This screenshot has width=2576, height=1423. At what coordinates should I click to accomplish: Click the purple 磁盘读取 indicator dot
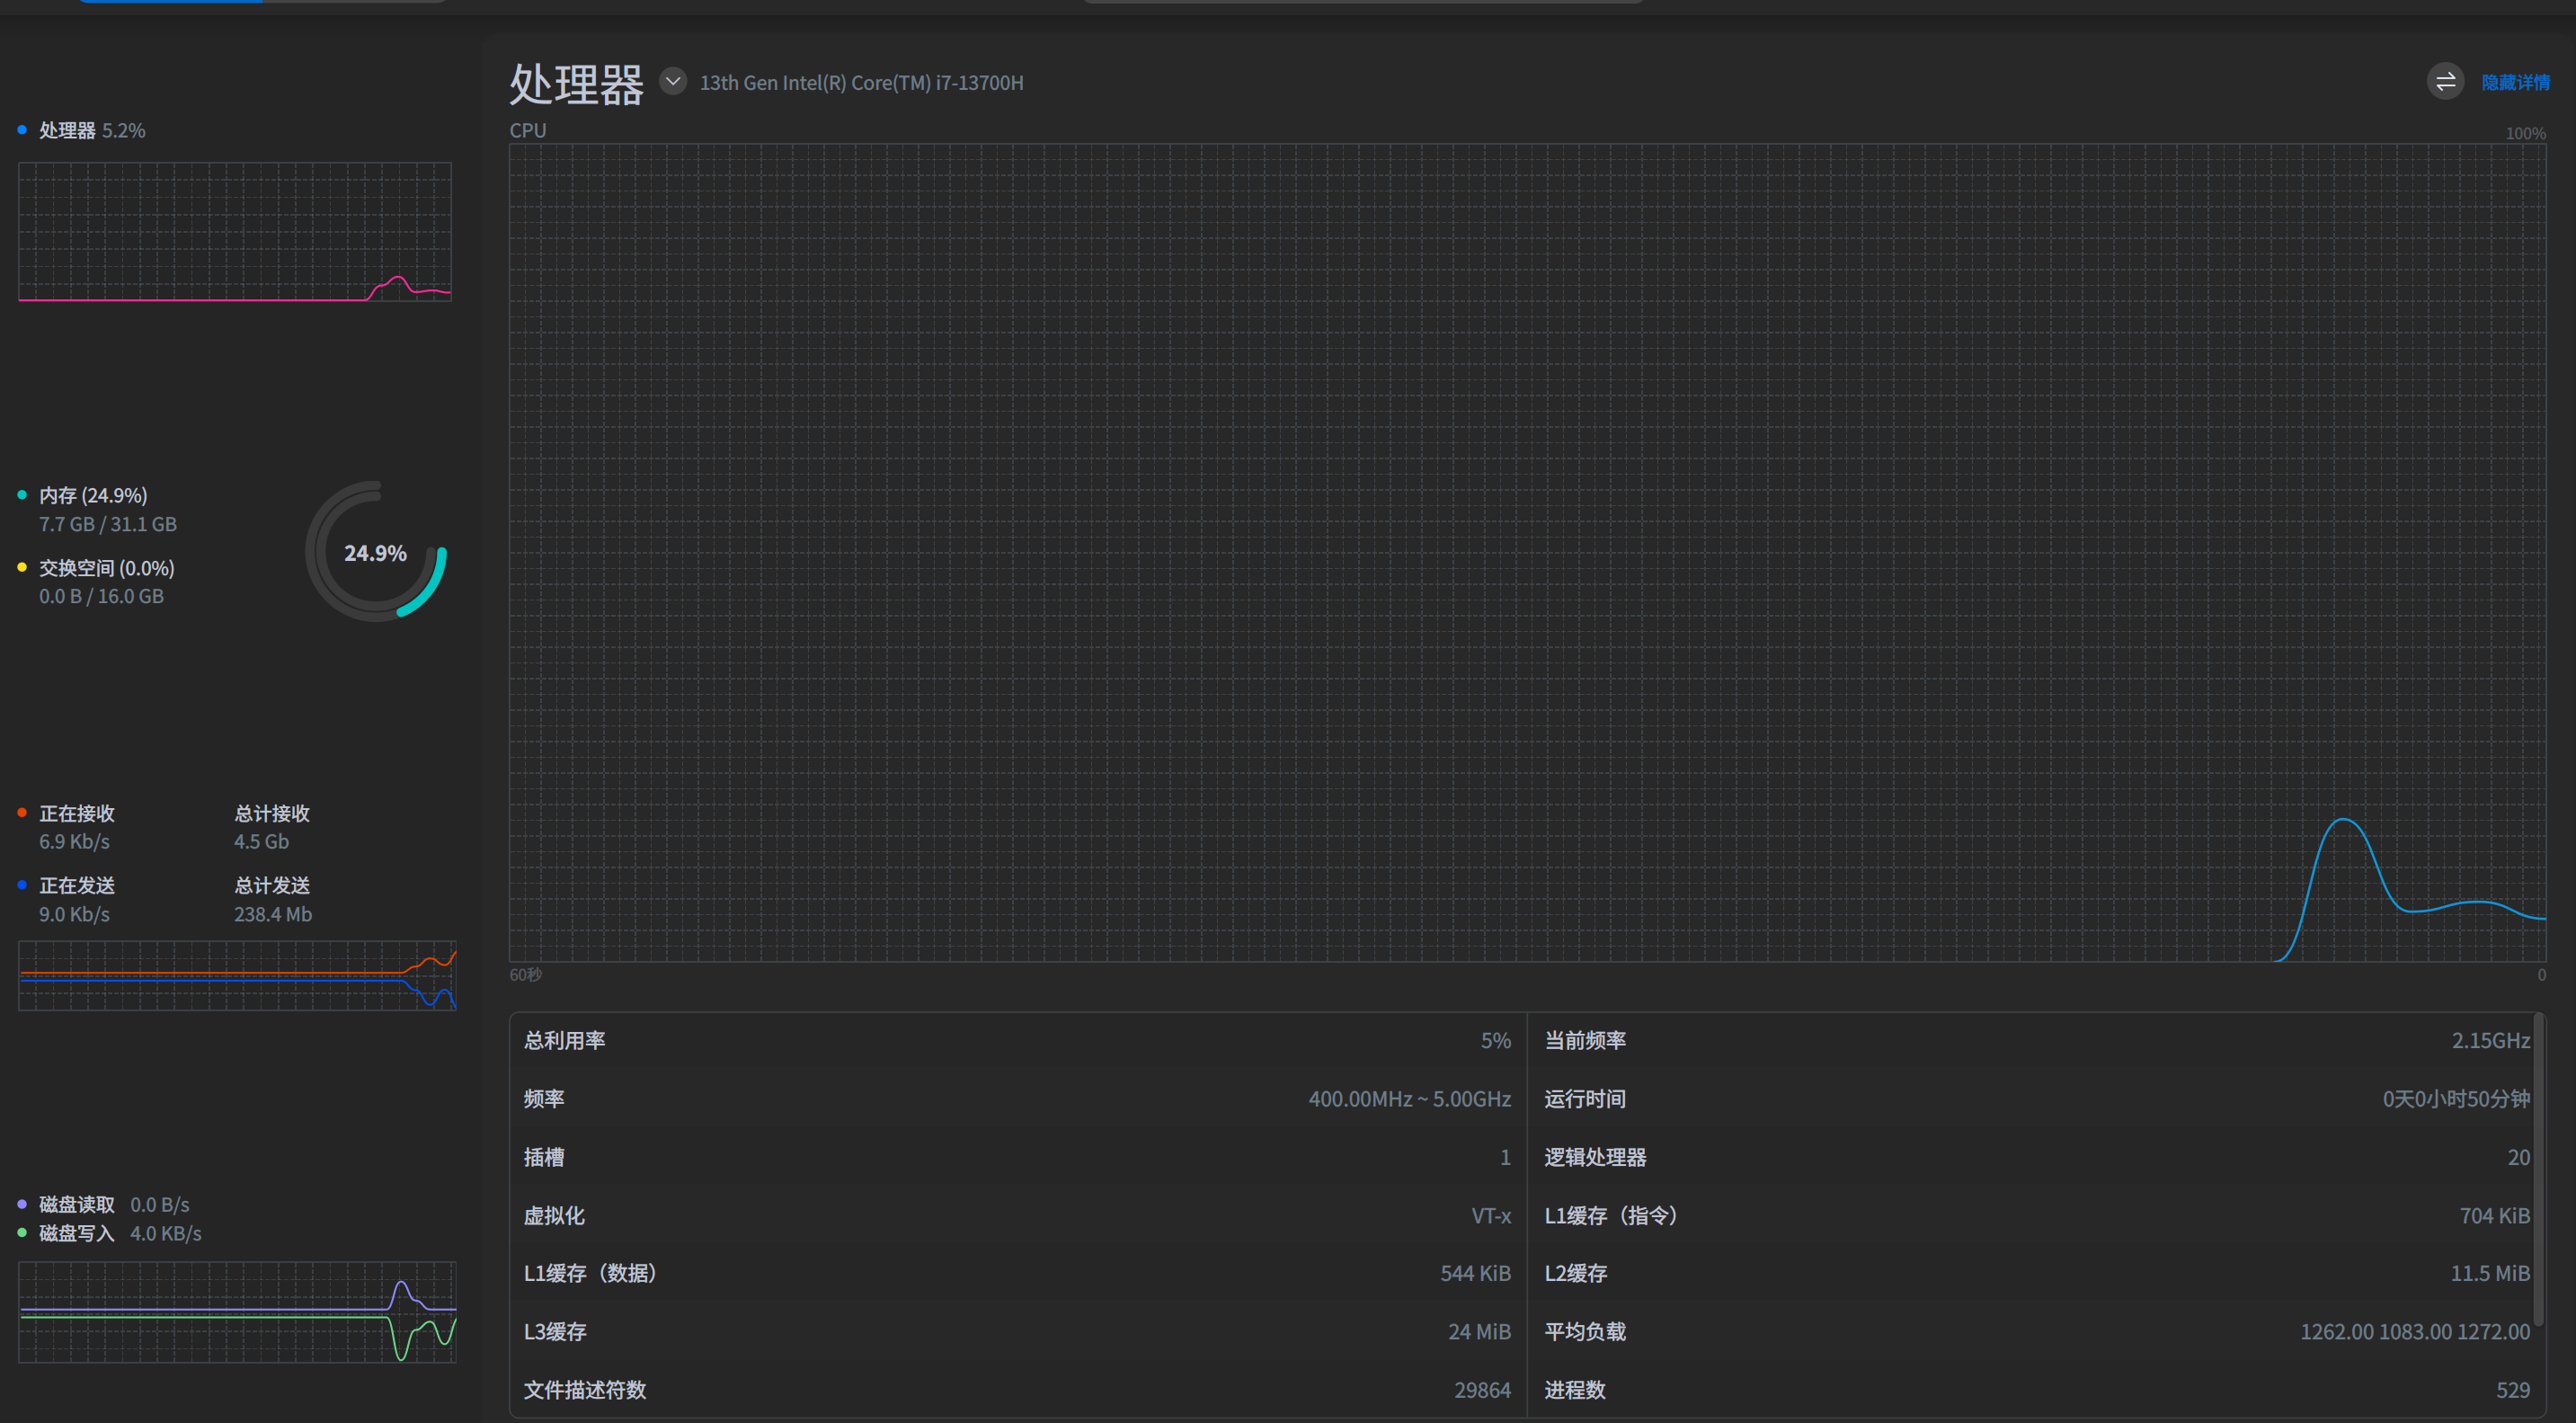point(22,1204)
